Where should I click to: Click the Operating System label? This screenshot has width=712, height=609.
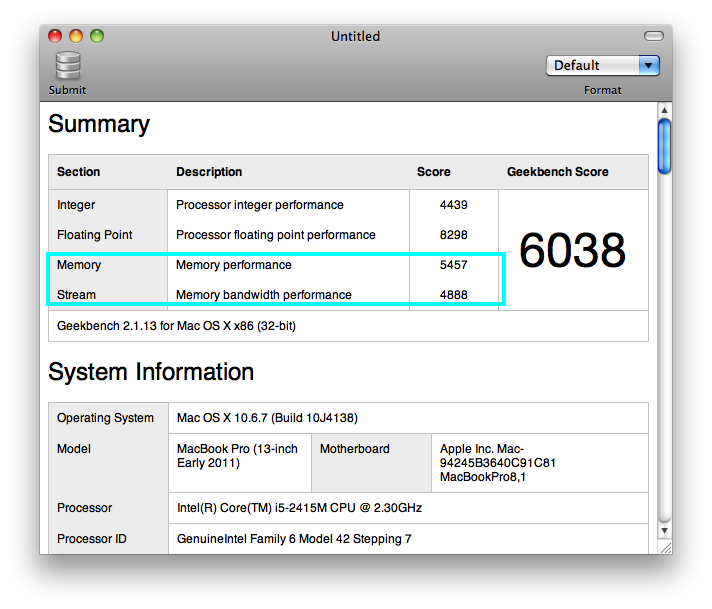105,418
